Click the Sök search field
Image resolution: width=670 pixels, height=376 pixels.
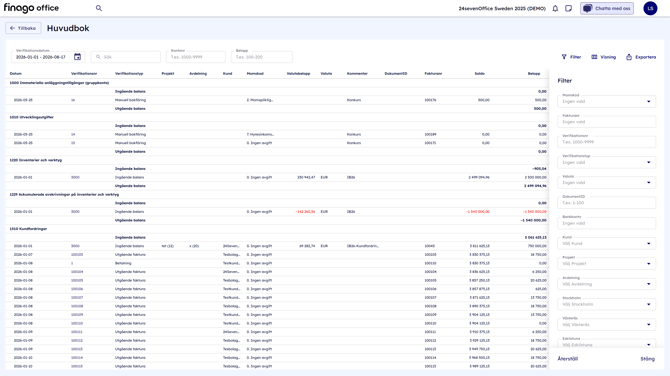(126, 57)
